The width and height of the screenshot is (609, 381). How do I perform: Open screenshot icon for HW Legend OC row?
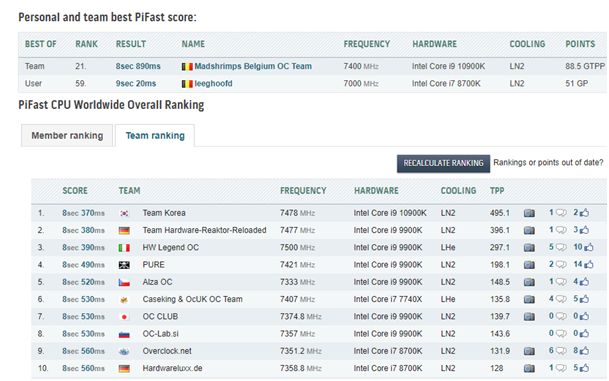529,247
